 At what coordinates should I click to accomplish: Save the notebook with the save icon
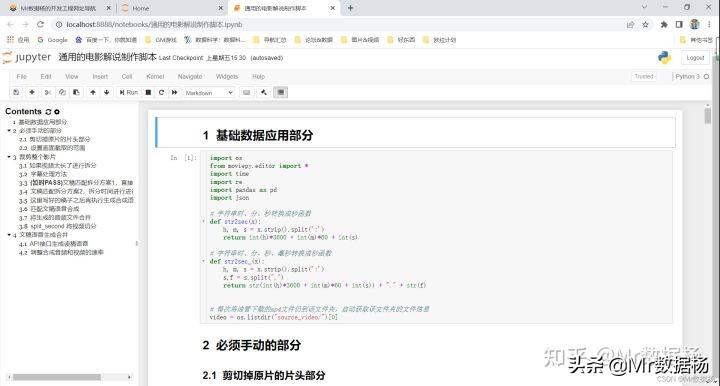point(16,92)
